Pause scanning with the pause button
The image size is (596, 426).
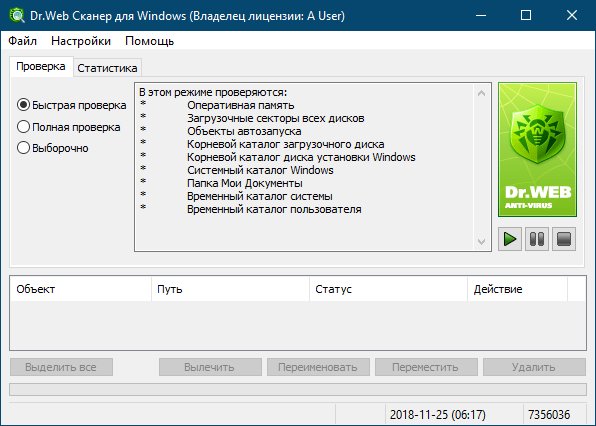pos(537,239)
